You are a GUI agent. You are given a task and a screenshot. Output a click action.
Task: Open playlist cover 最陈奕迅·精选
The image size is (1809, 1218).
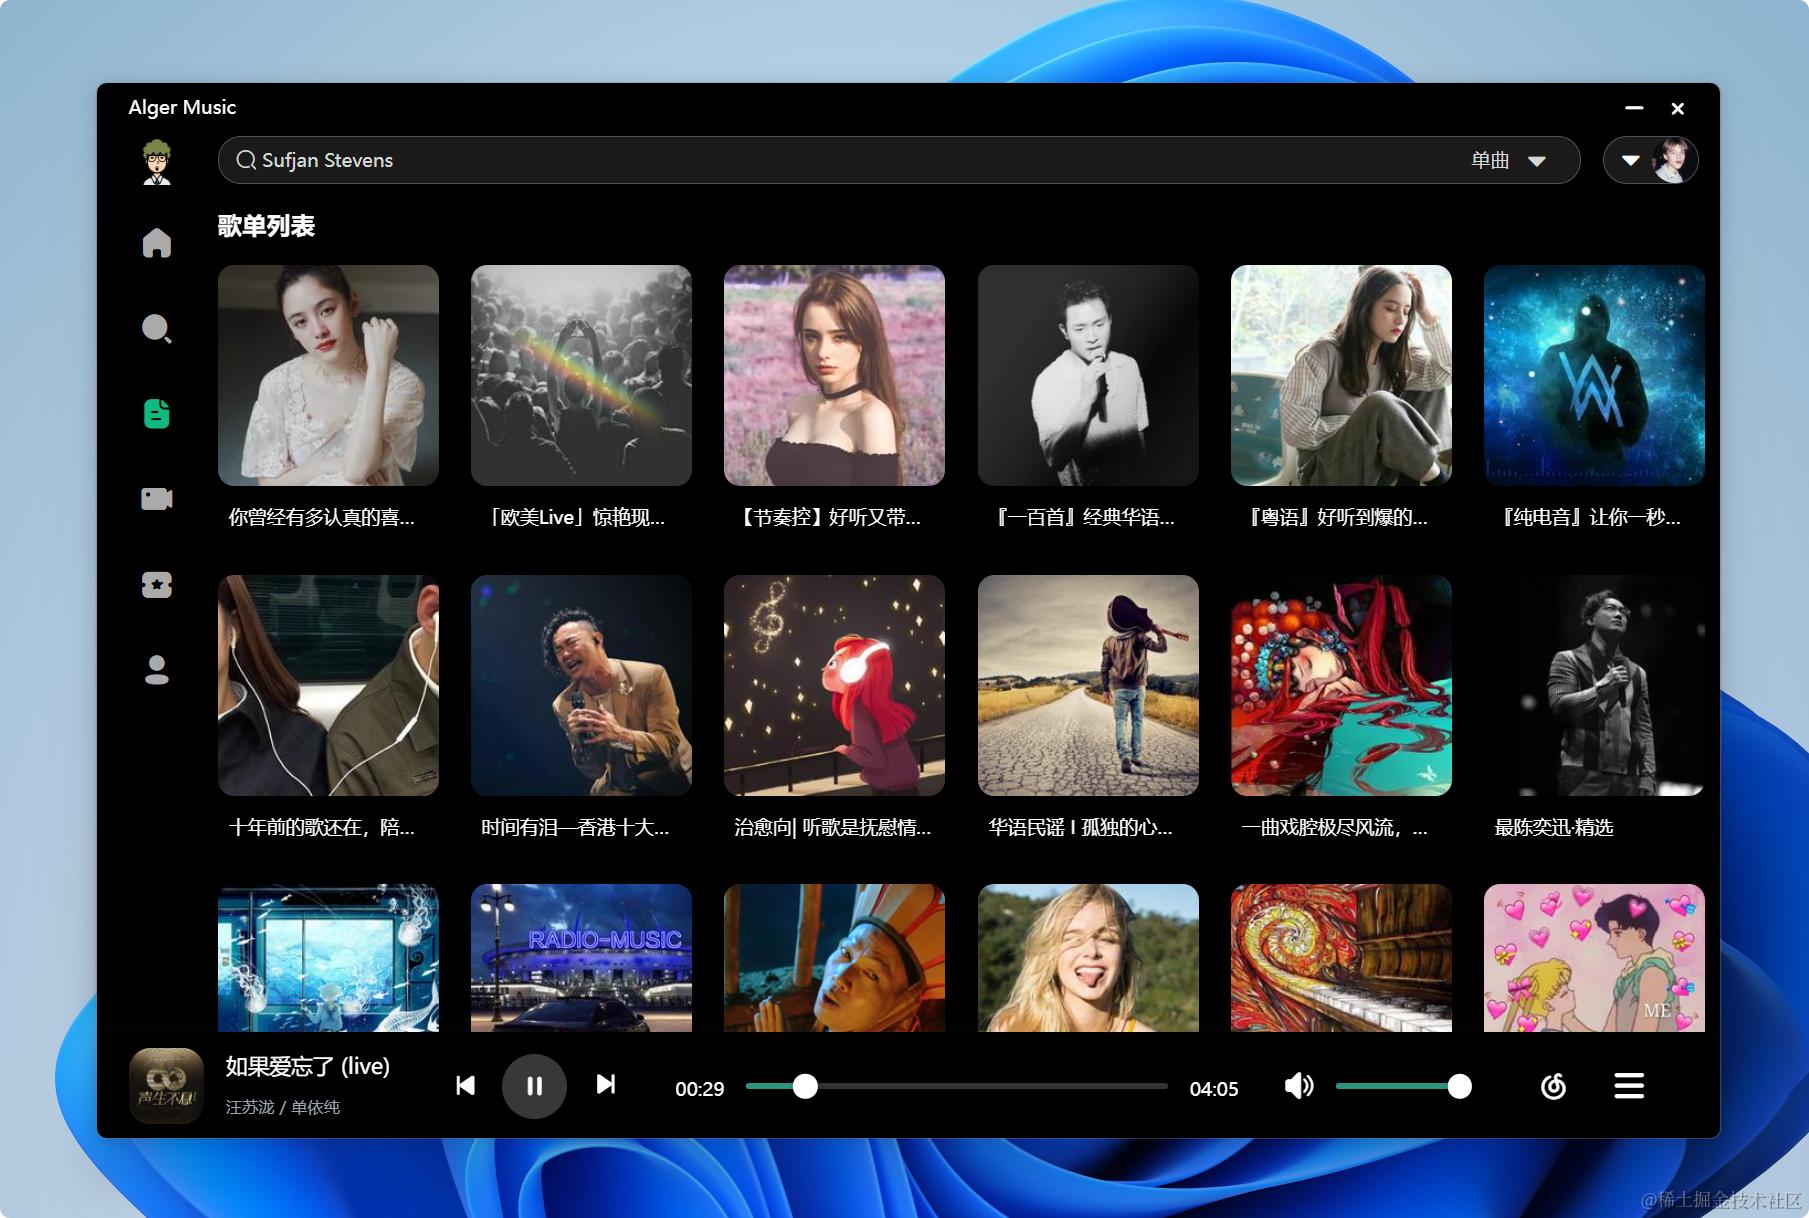pyautogui.click(x=1594, y=685)
